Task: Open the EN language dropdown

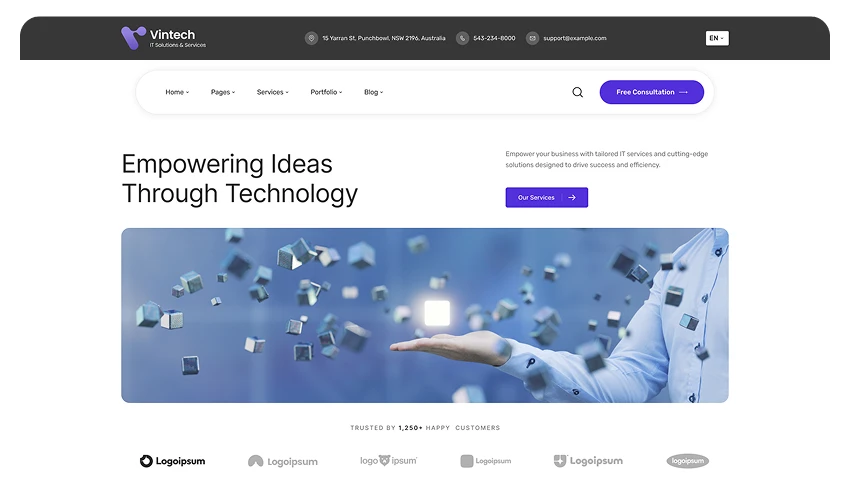Action: (717, 38)
